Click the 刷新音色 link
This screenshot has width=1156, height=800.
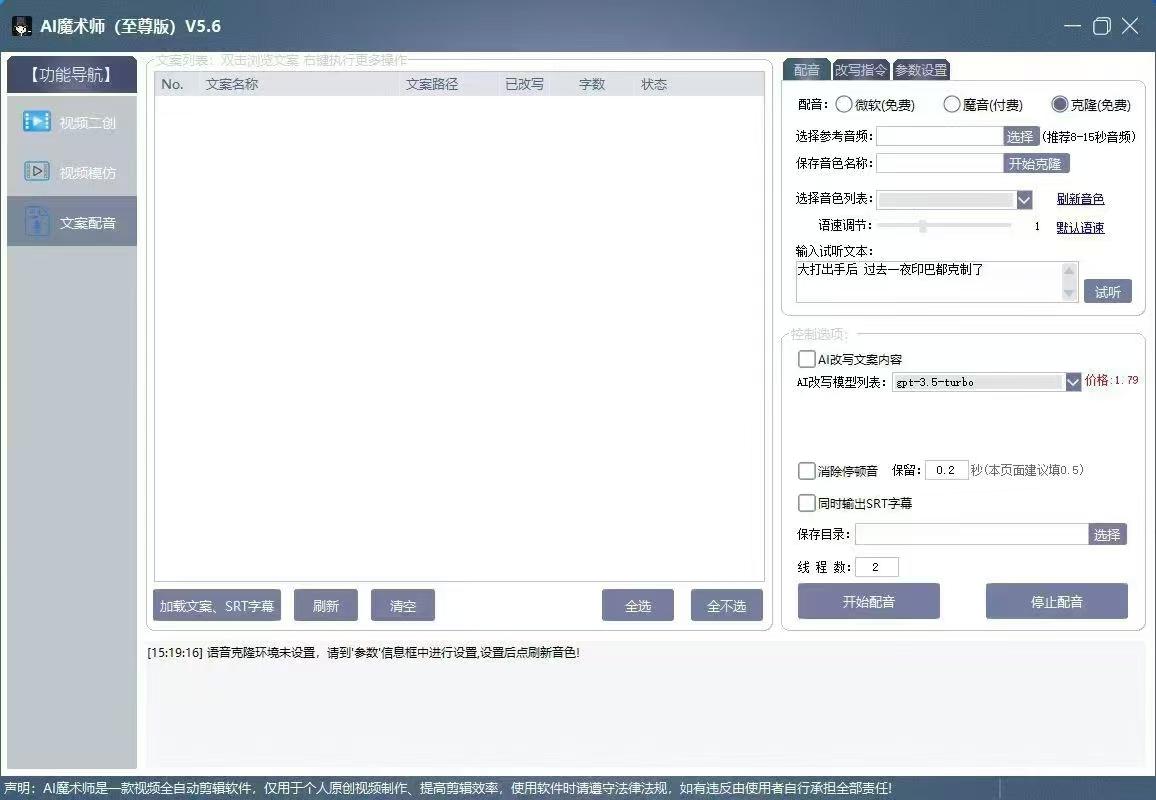[x=1081, y=199]
